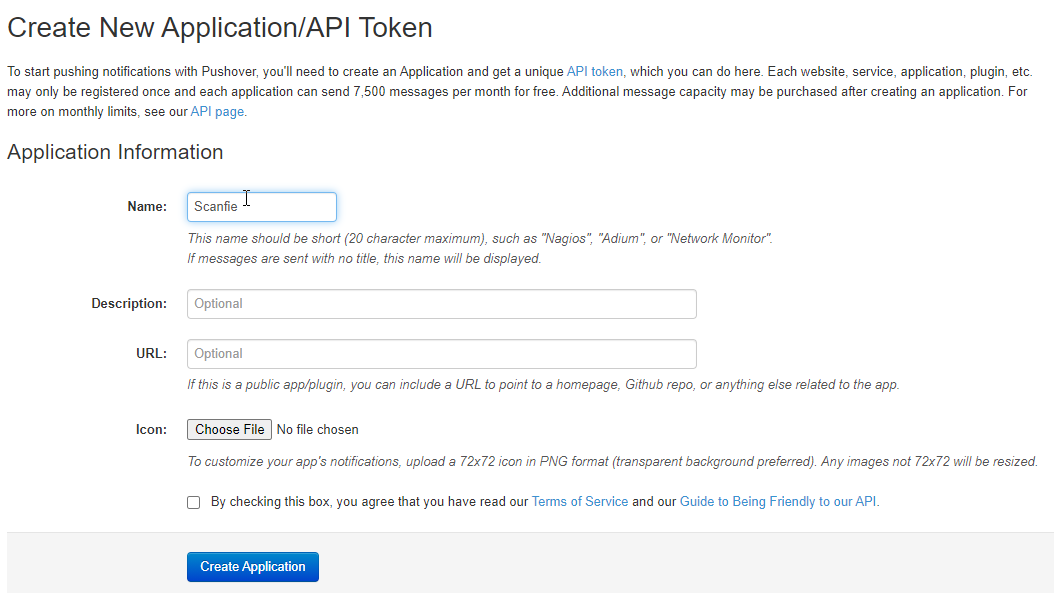
Task: Visit Guide to Being Friendly to our API
Action: tap(778, 502)
